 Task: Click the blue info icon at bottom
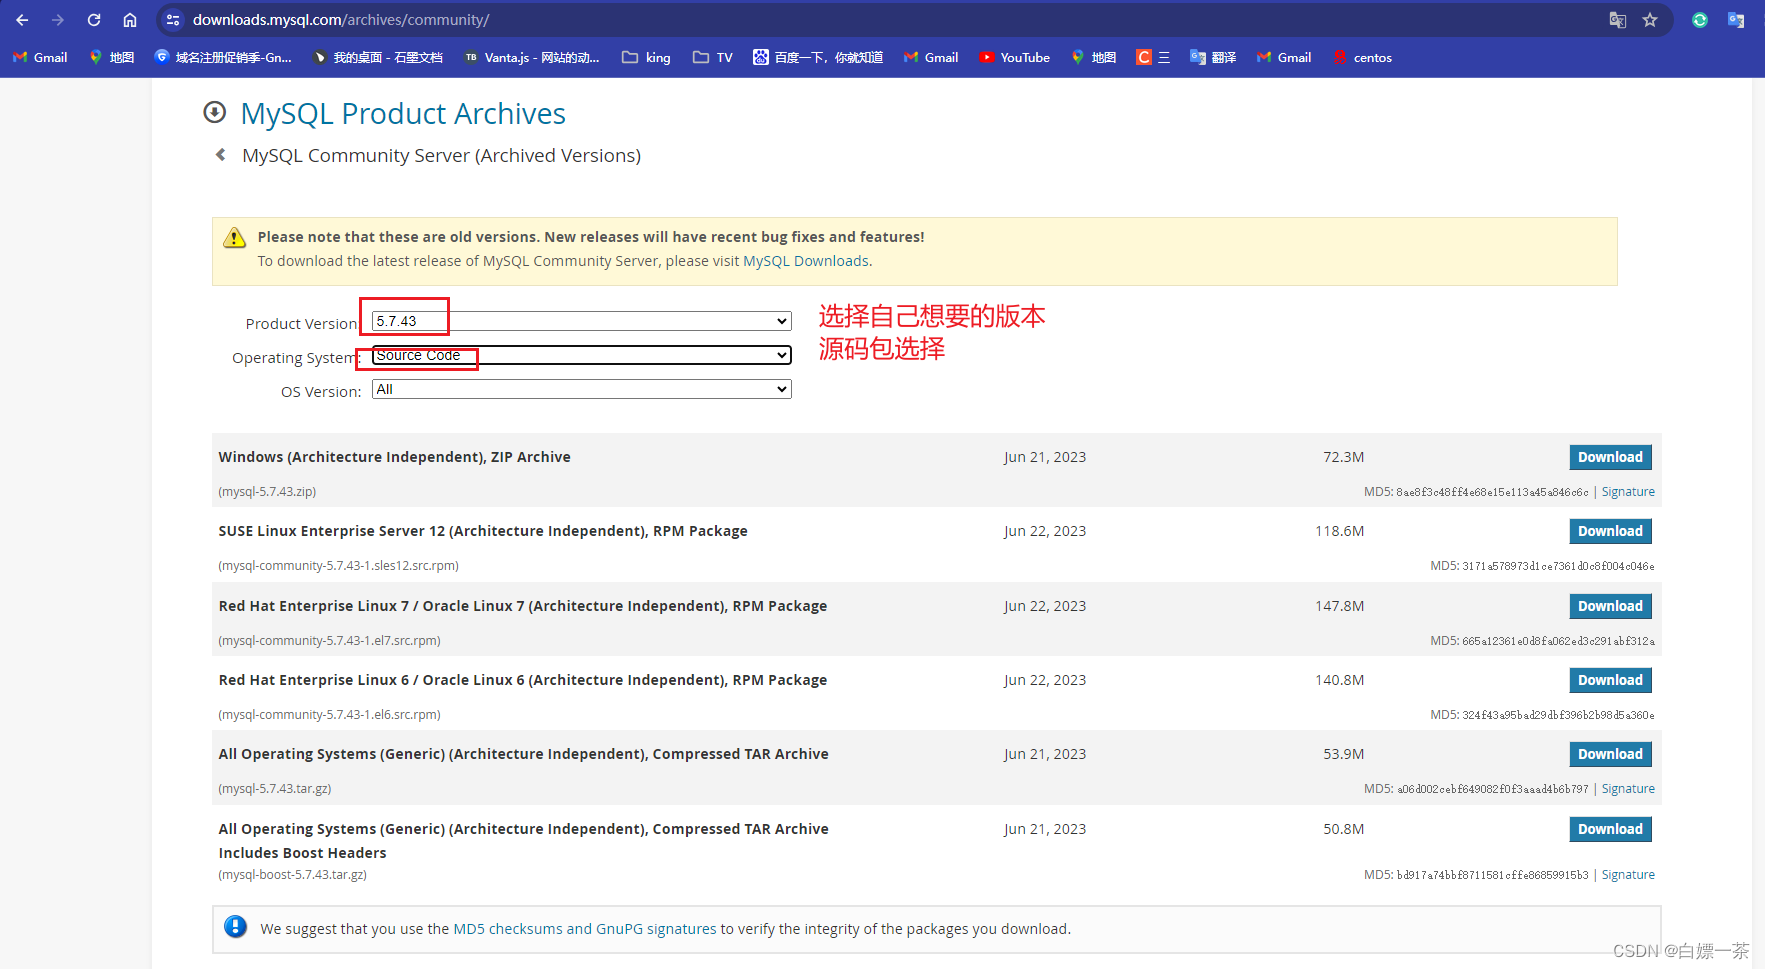click(235, 927)
